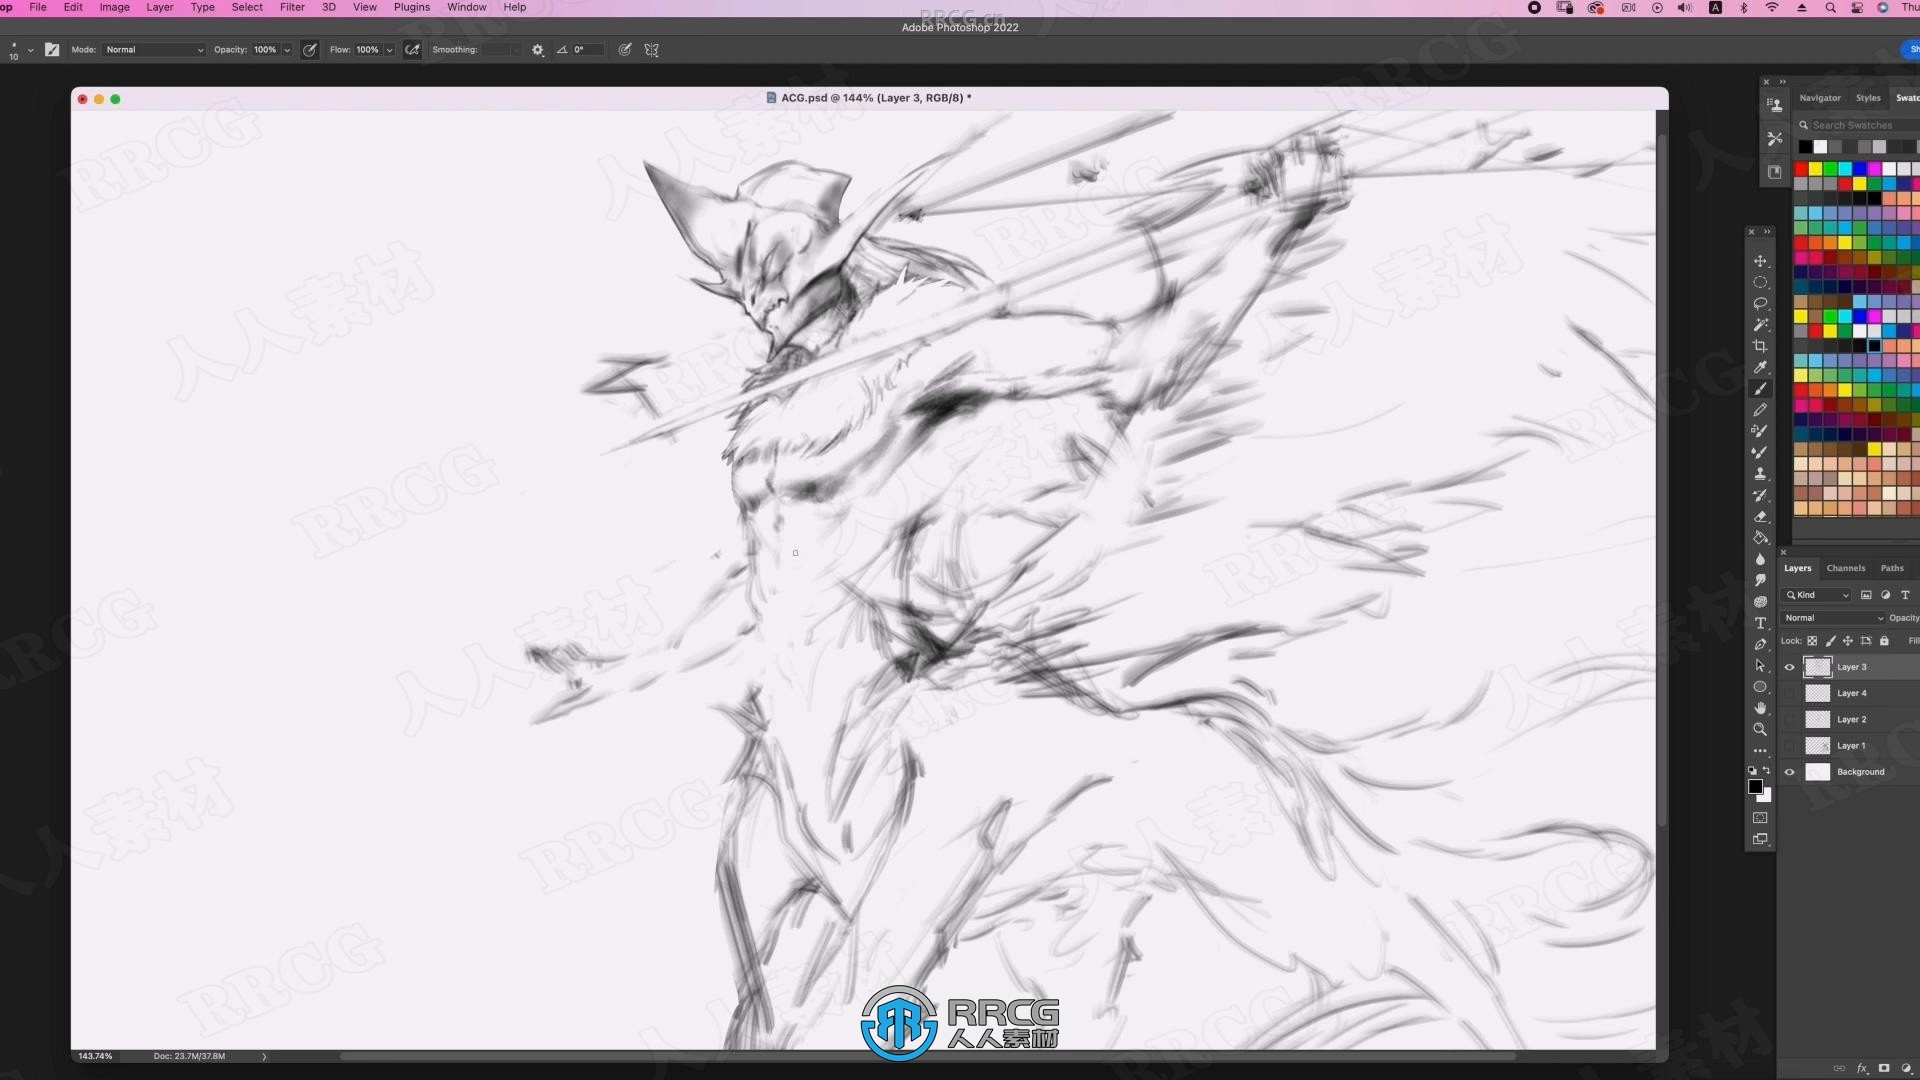Select the Clone Stamp tool

1760,474
